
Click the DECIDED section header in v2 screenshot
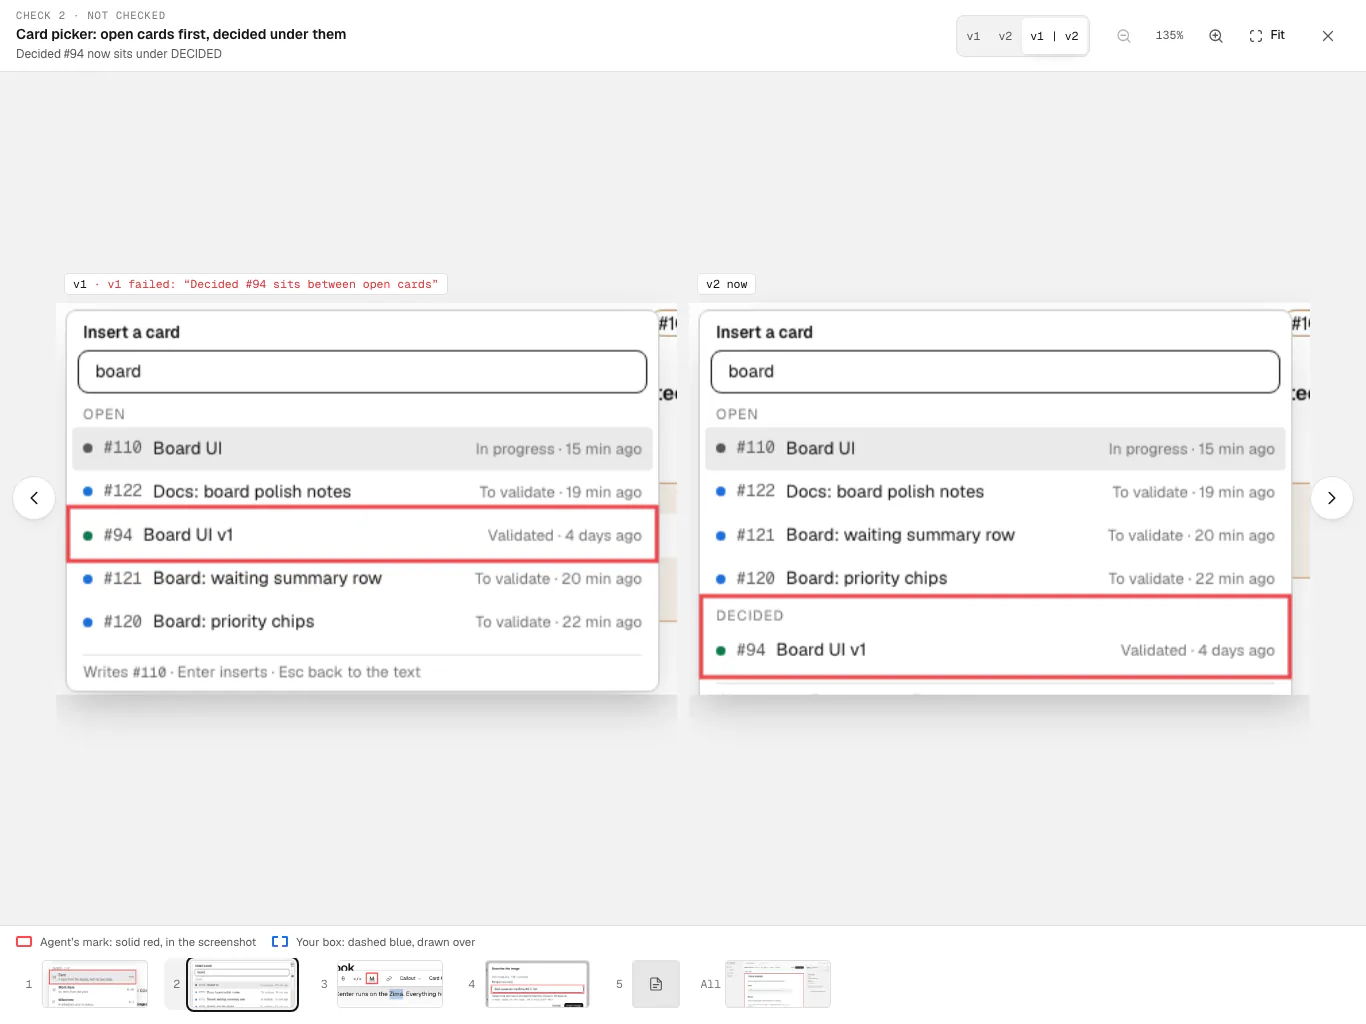click(750, 616)
